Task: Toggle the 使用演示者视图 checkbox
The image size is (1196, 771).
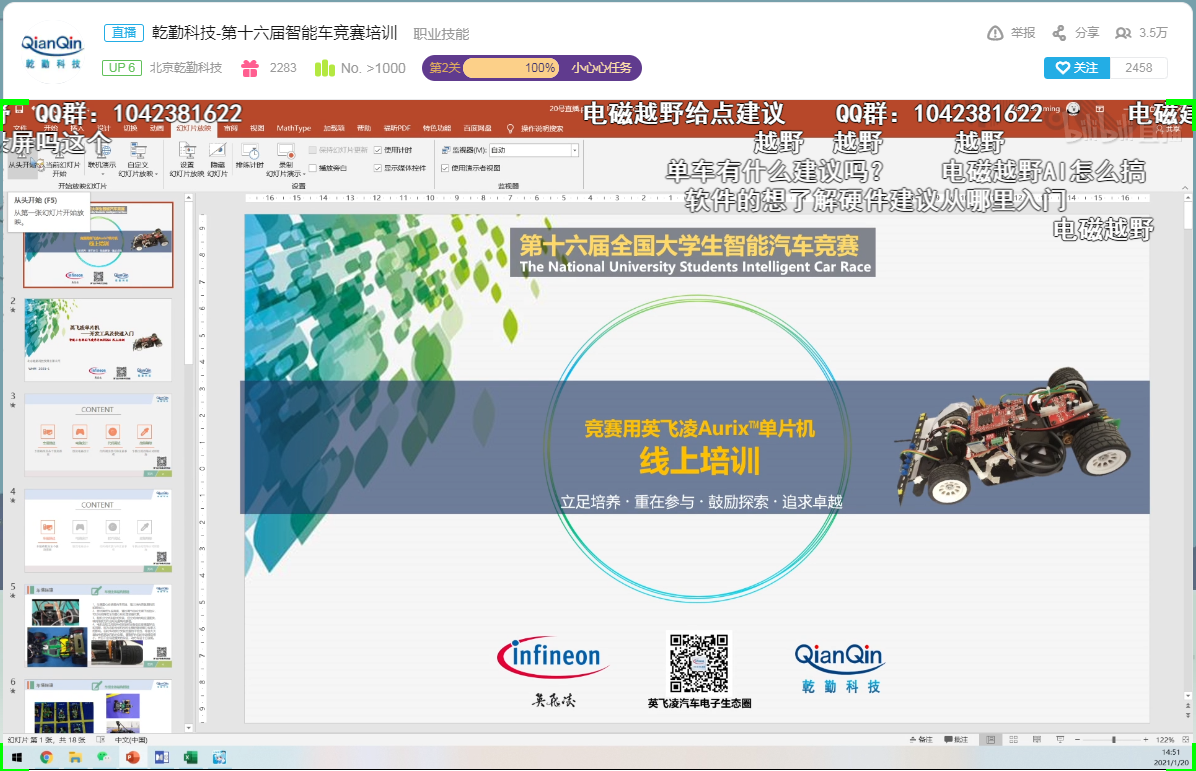Action: (x=445, y=168)
